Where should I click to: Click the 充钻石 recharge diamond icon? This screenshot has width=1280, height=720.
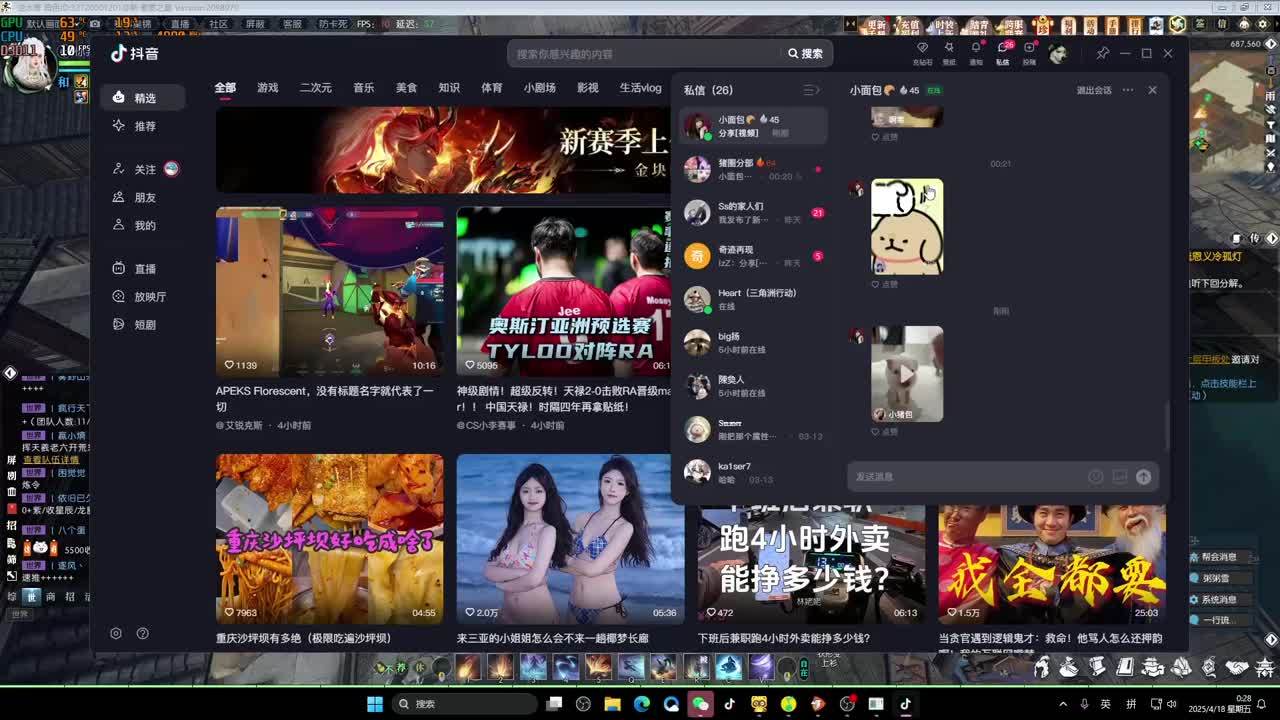click(x=922, y=50)
